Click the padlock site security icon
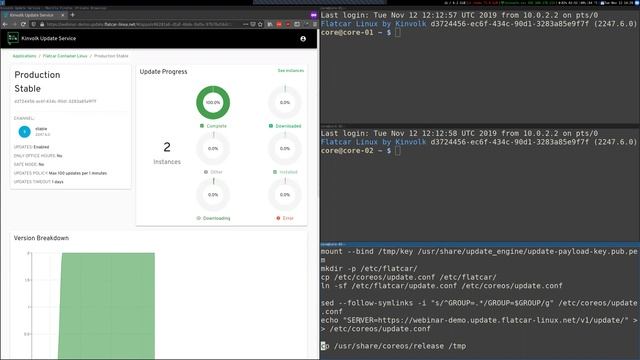 [42, 24]
